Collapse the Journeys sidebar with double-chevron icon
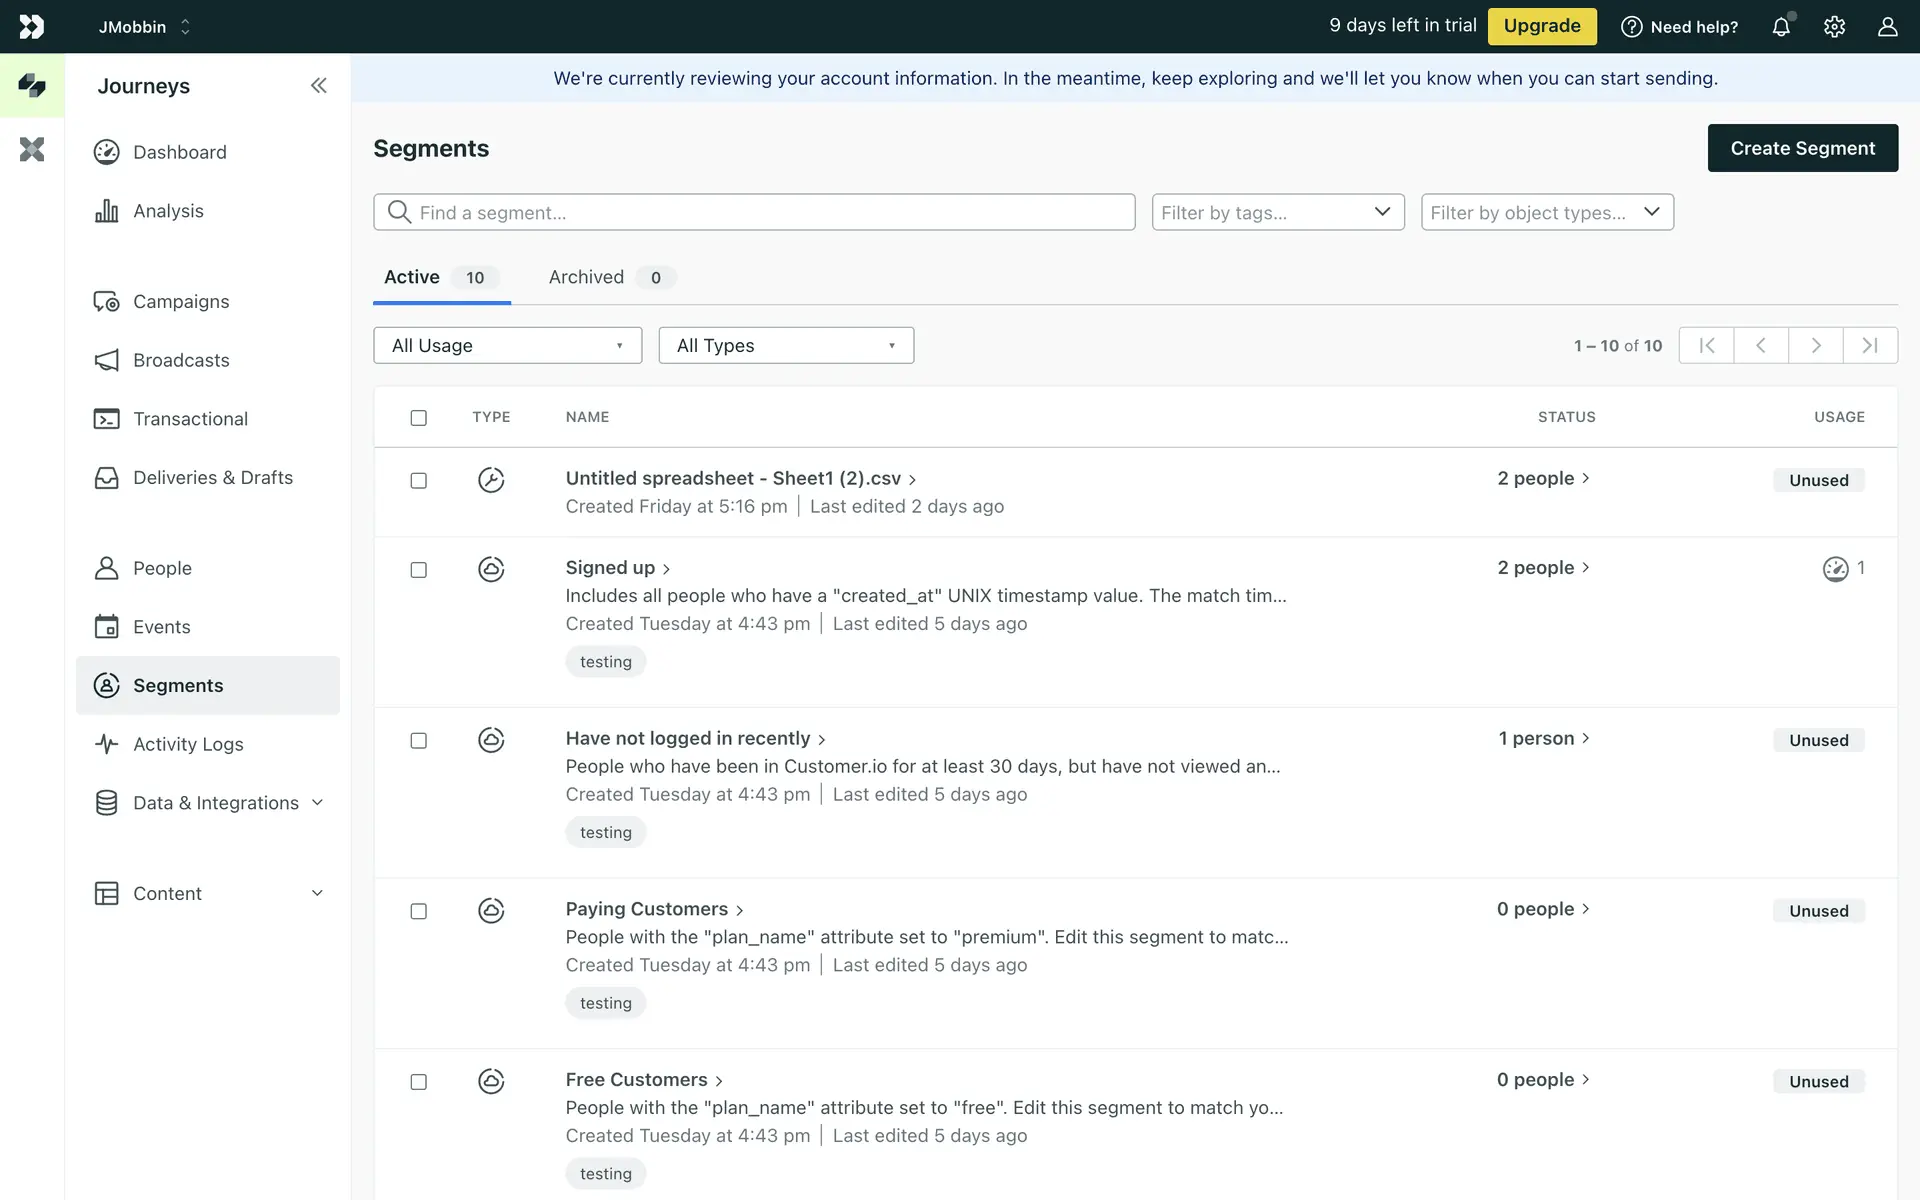The height and width of the screenshot is (1200, 1920). tap(318, 86)
